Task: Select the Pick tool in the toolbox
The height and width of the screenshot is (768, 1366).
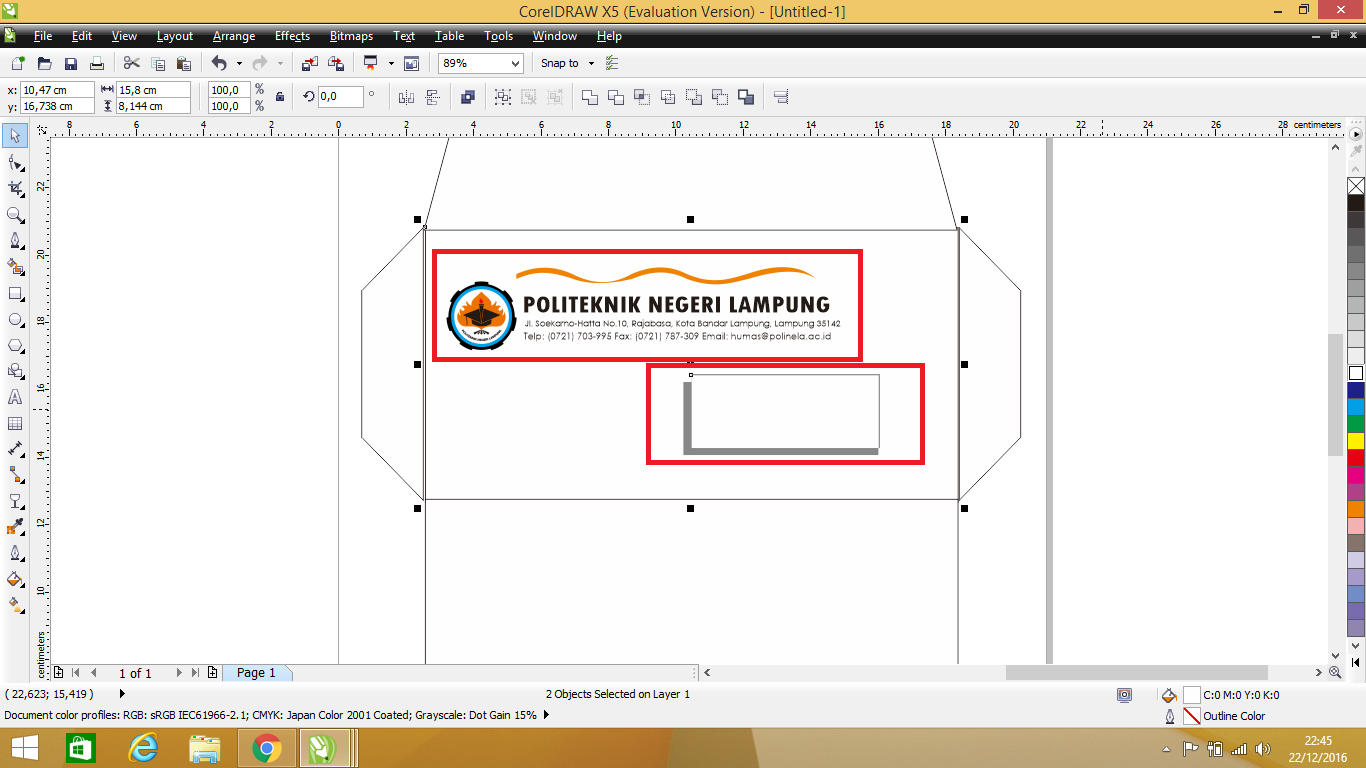Action: tap(15, 136)
